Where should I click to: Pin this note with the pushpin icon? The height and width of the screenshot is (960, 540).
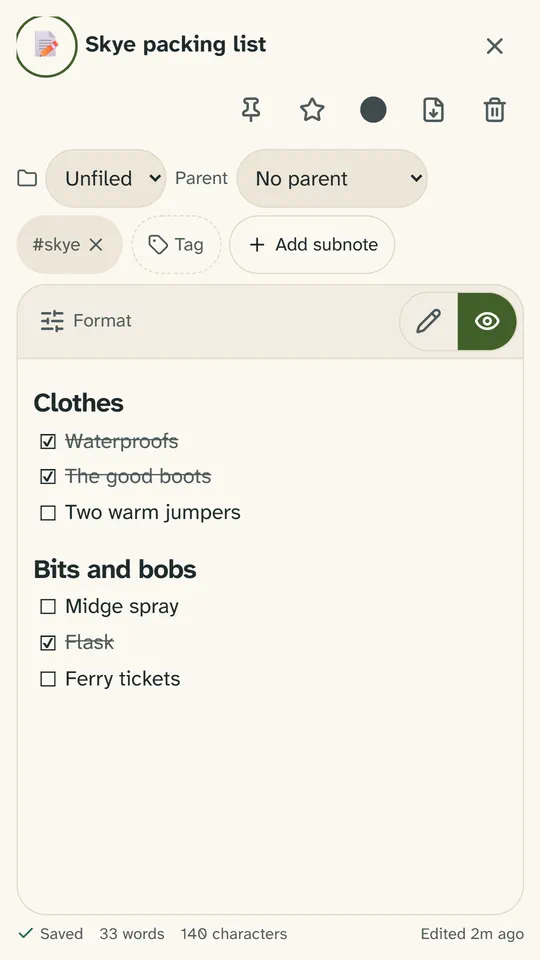(x=251, y=110)
